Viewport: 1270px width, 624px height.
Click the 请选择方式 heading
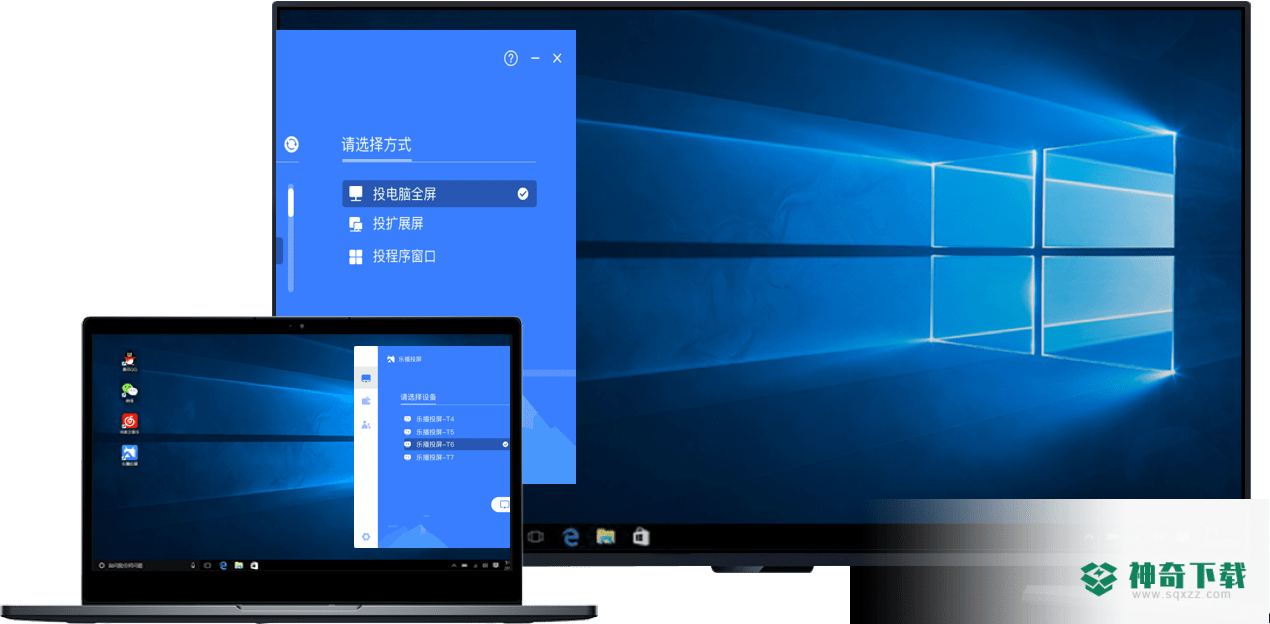[376, 145]
